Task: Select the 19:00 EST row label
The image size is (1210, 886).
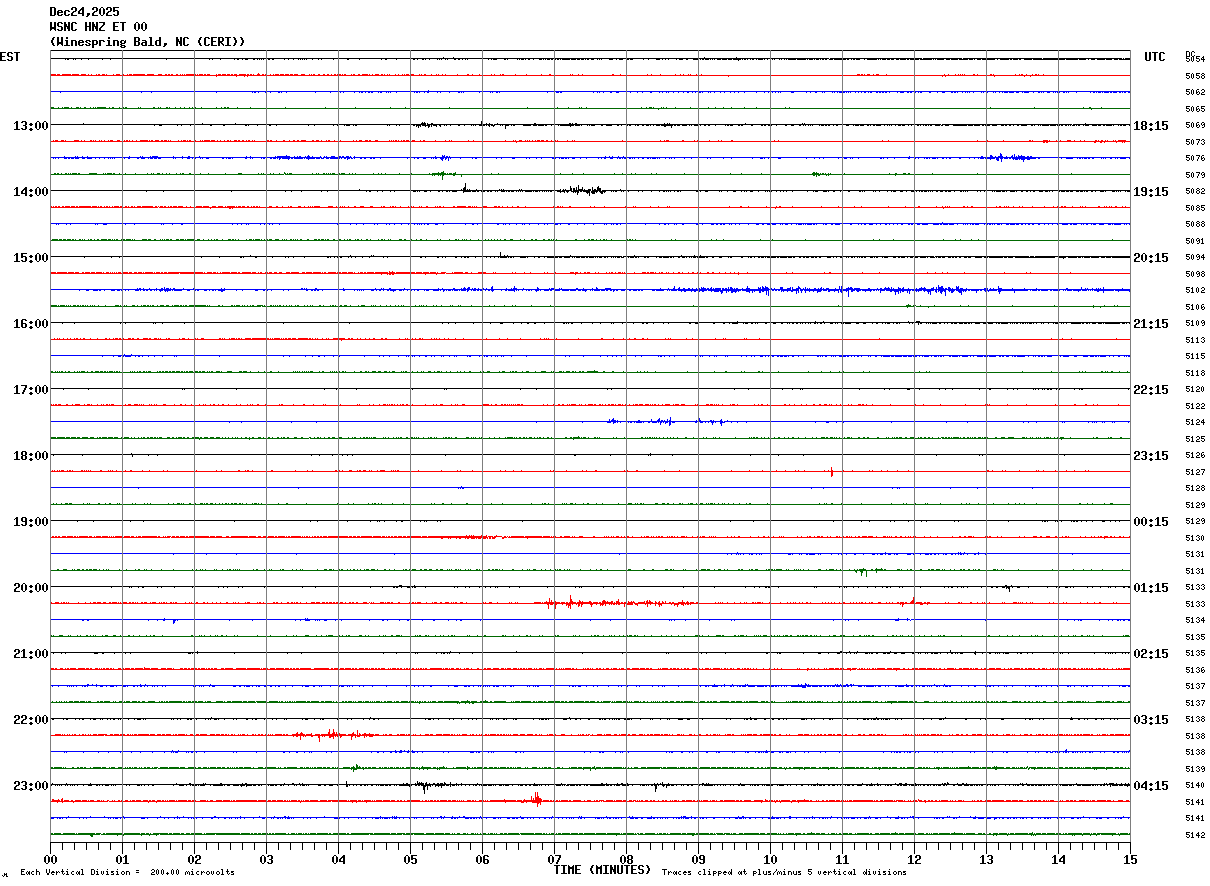Action: click(31, 522)
